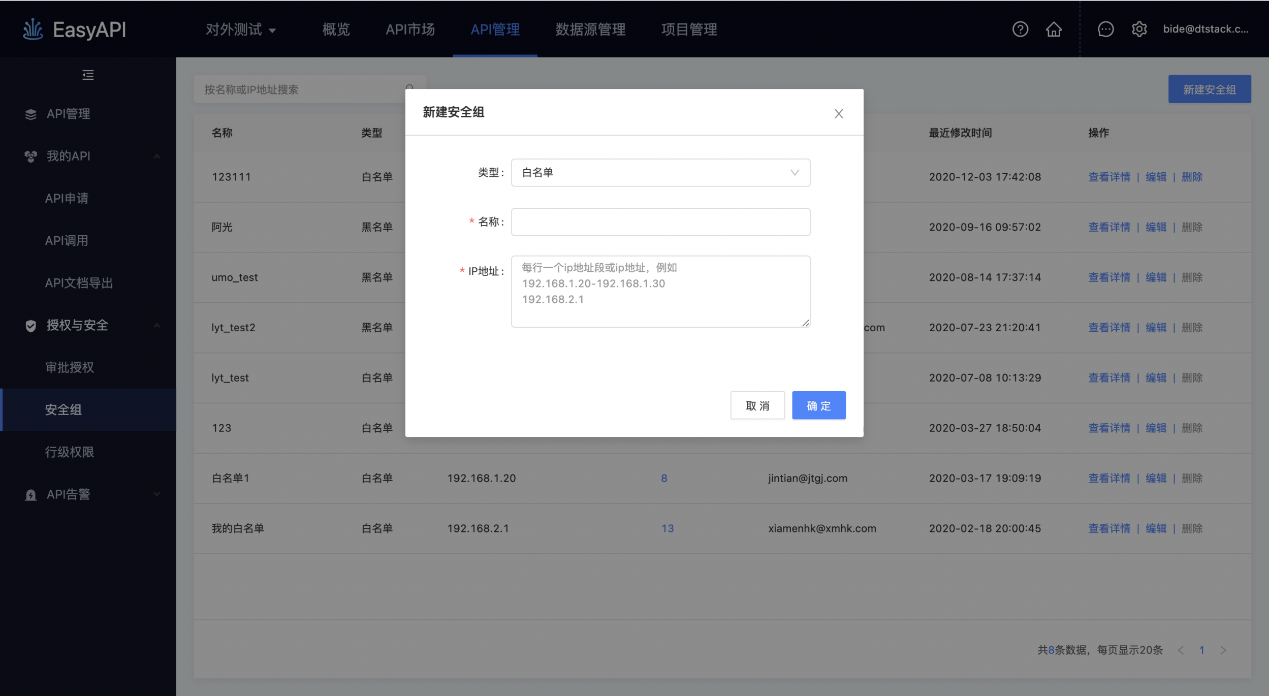The image size is (1269, 696).
Task: Open the message bubble icon
Action: tap(1106, 29)
